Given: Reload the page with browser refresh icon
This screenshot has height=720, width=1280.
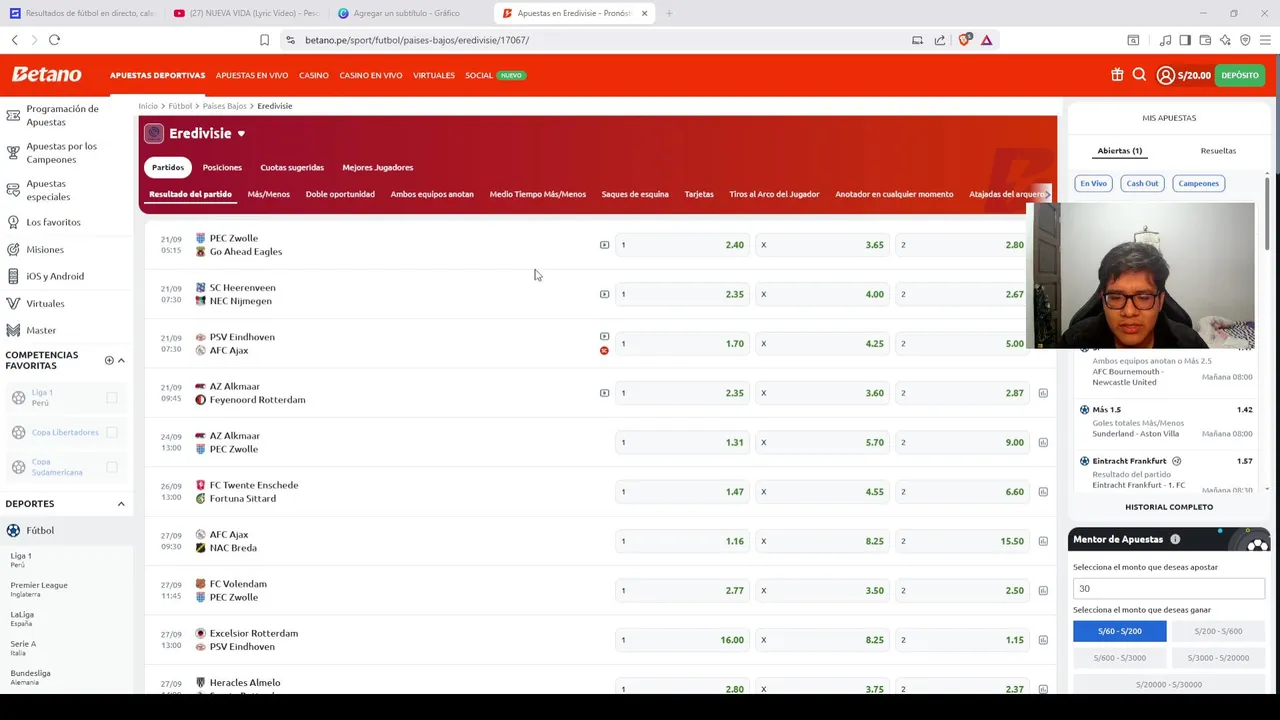Looking at the screenshot, I should (54, 40).
